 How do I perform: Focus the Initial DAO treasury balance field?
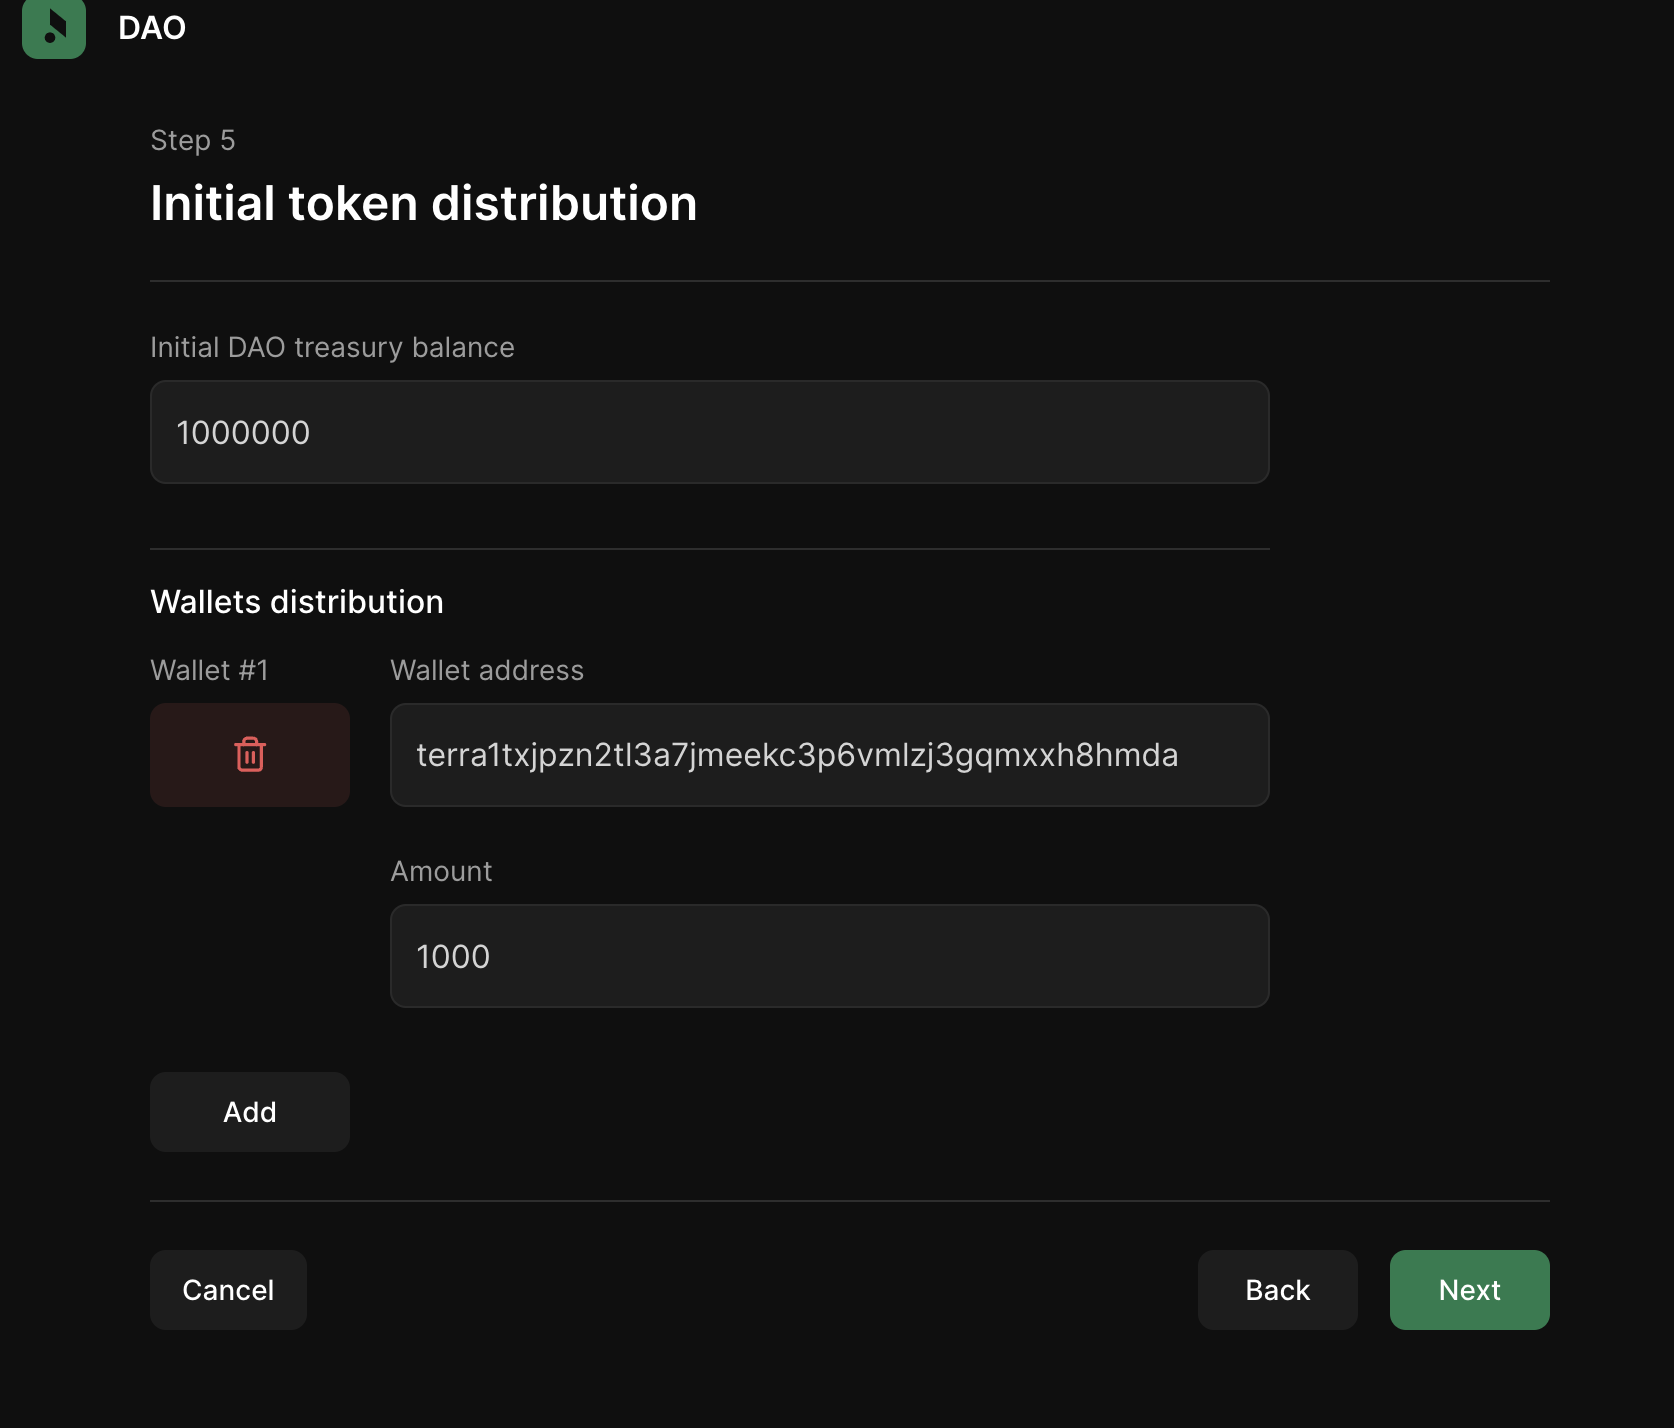pos(709,432)
